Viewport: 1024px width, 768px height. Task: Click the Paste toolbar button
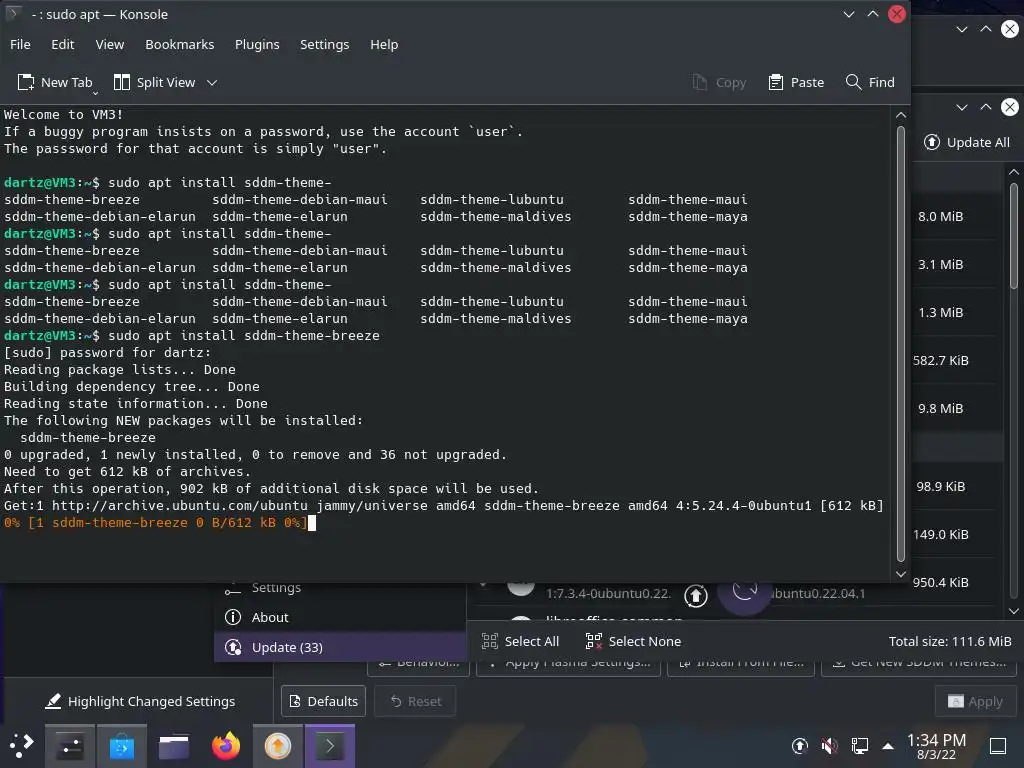(x=796, y=82)
